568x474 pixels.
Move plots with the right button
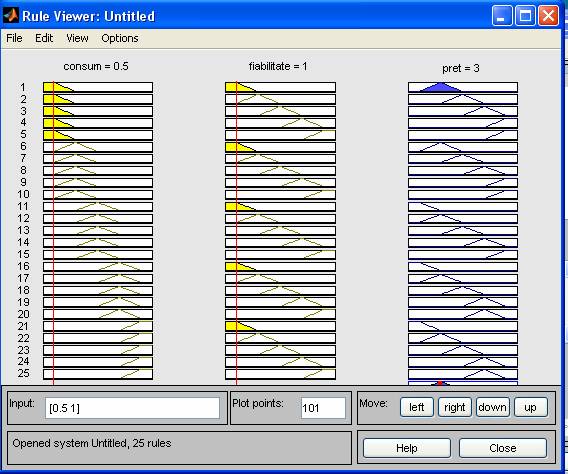pyautogui.click(x=455, y=407)
